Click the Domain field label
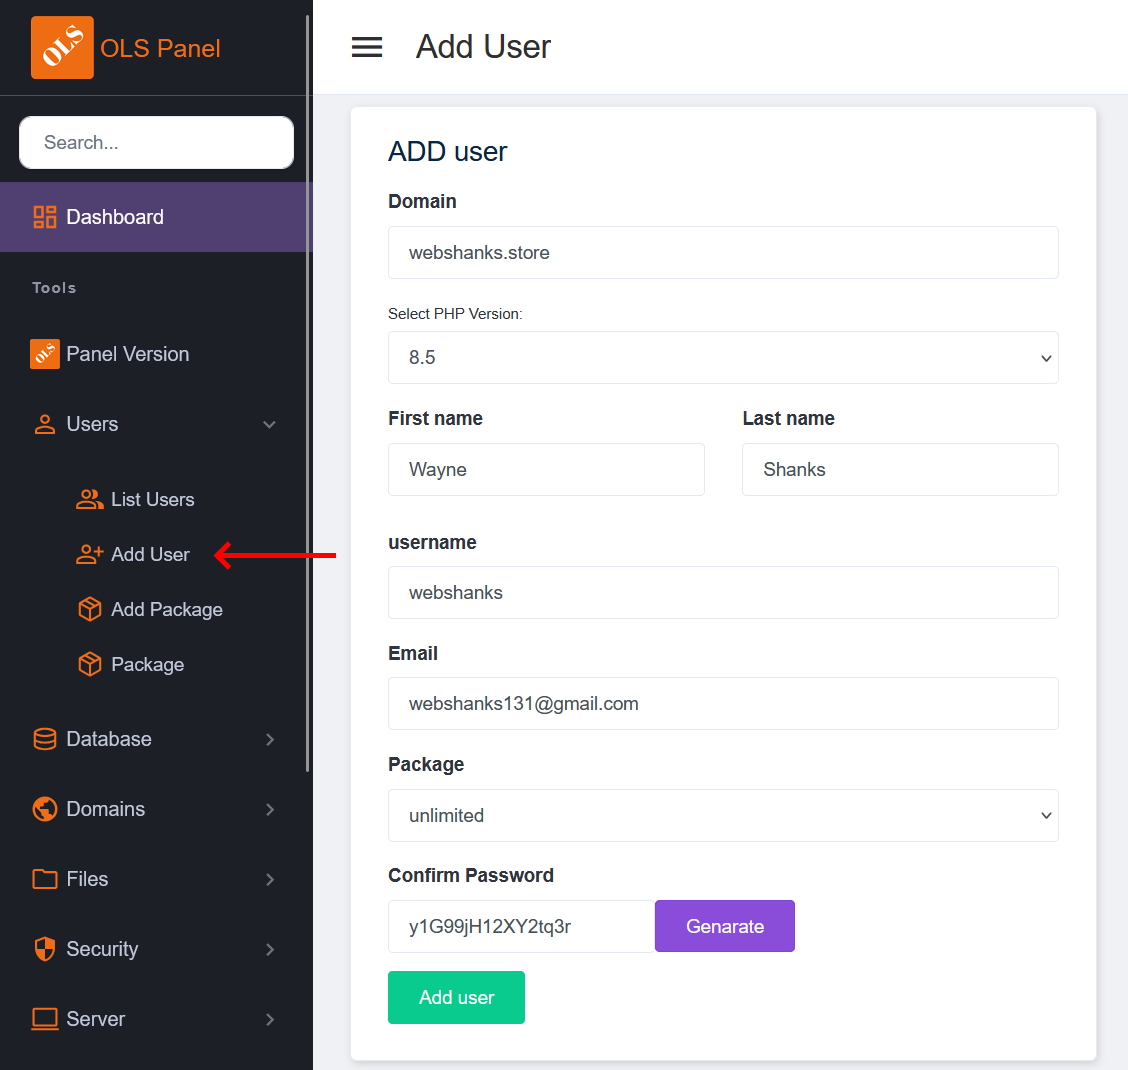 coord(422,201)
